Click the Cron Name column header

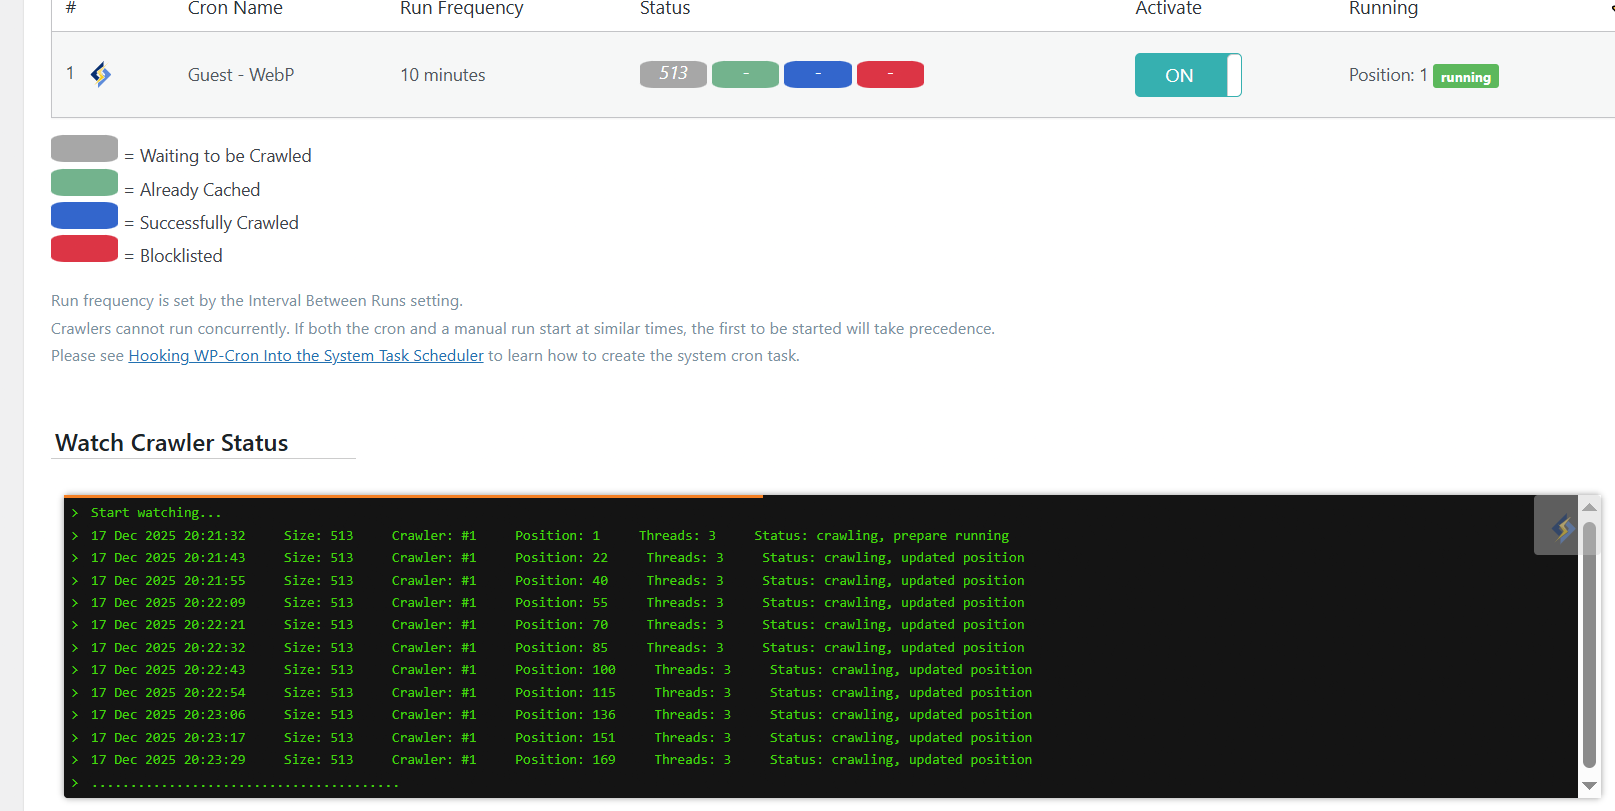pos(235,9)
